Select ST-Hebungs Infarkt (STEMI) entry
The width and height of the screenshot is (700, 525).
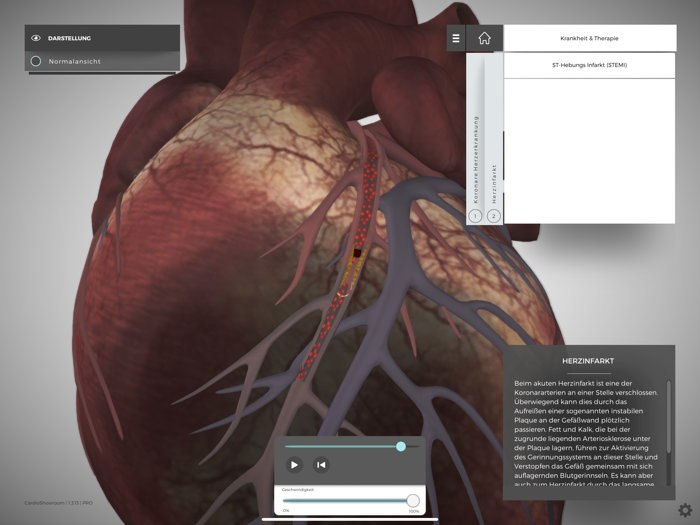click(589, 65)
